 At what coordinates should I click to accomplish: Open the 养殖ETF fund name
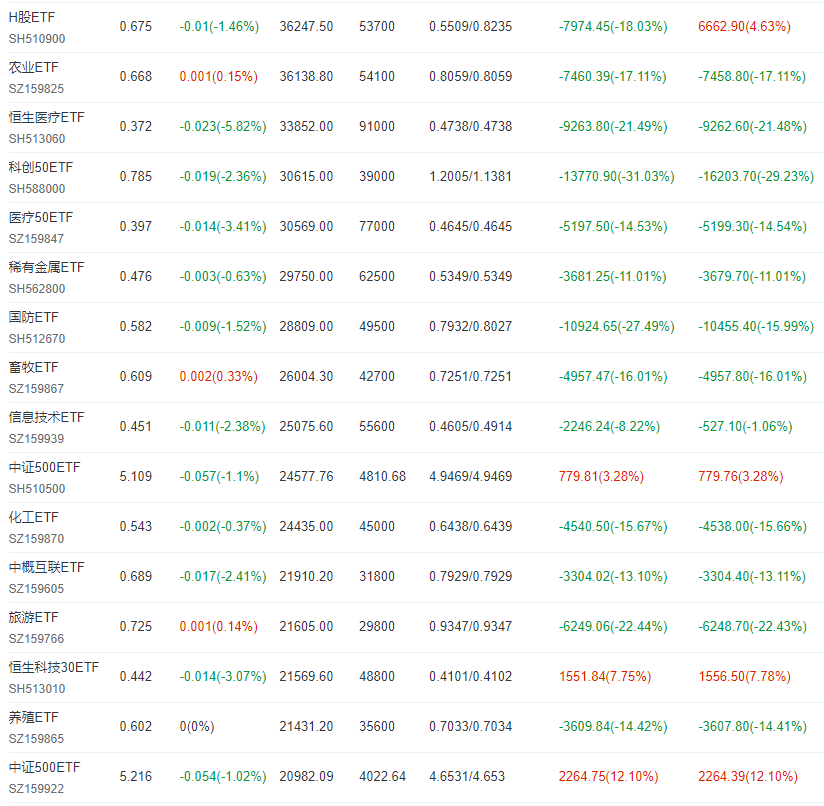point(34,717)
